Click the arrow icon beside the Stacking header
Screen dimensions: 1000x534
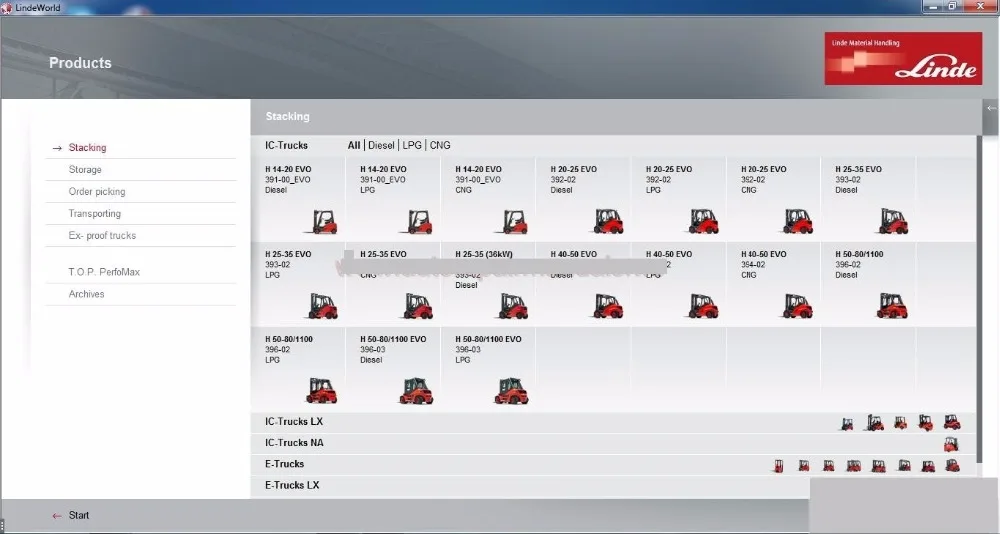991,108
